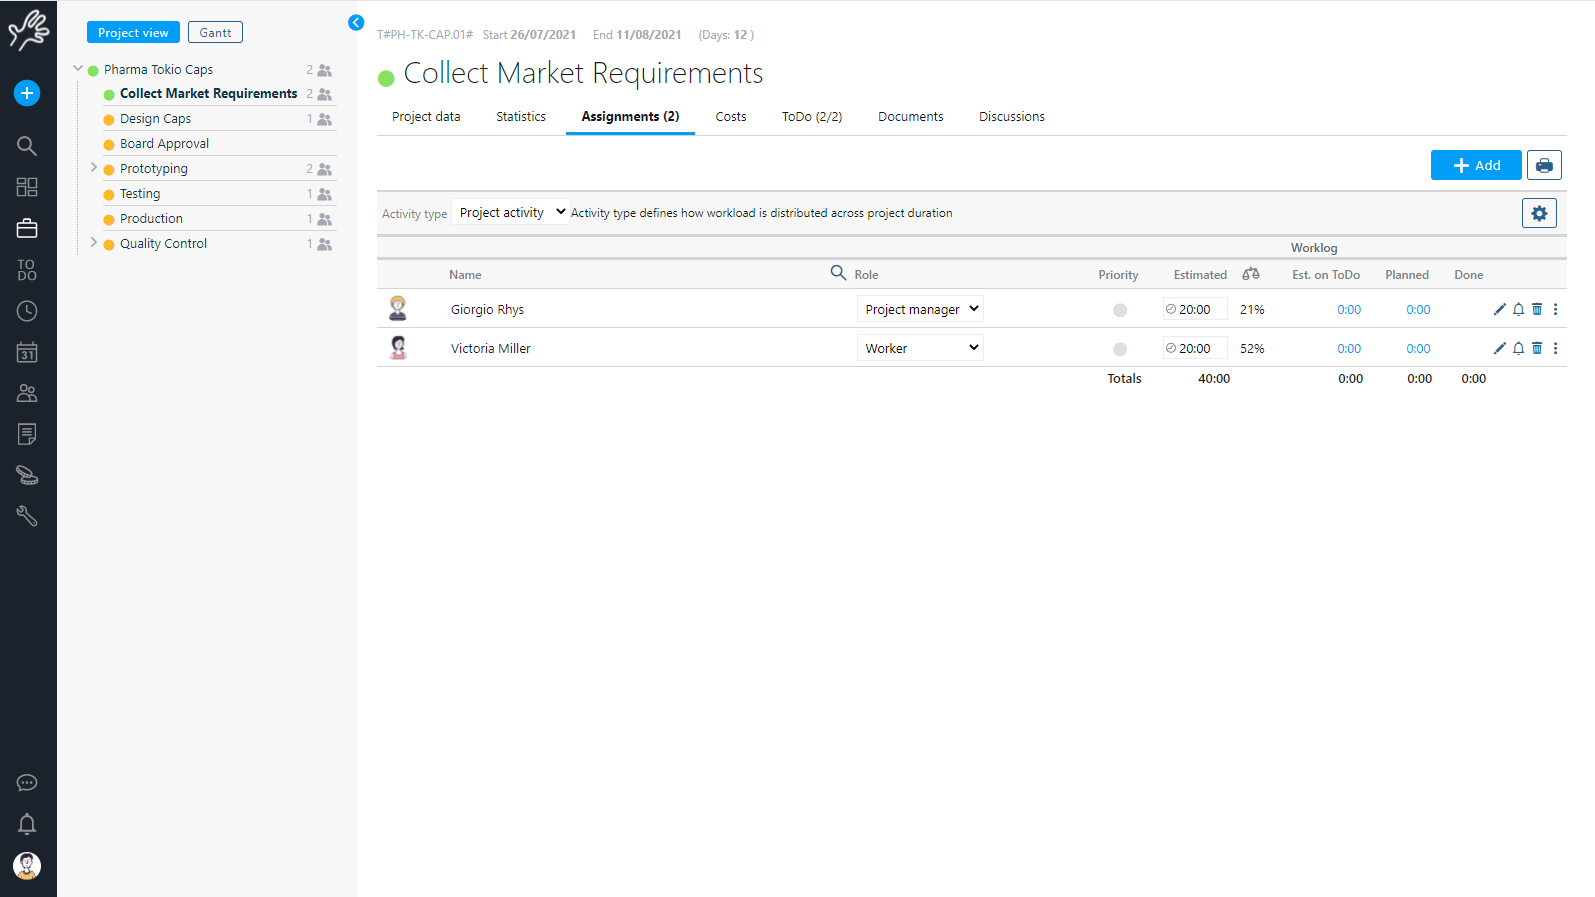1595x897 pixels.
Task: Click the pencil edit icon for Giorgio Rhys
Action: pyautogui.click(x=1499, y=309)
